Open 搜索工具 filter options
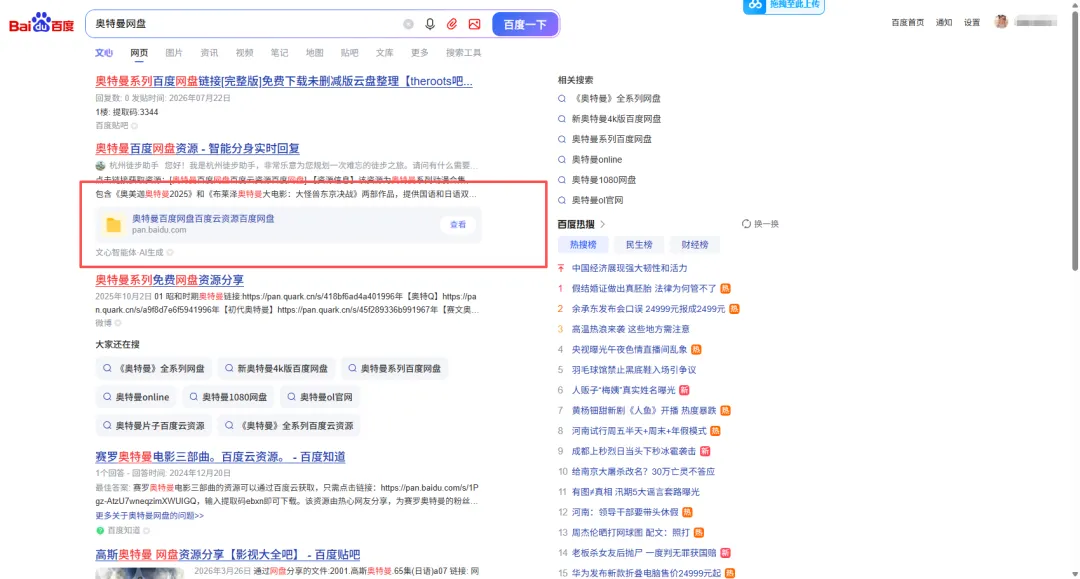The width and height of the screenshot is (1080, 579). point(464,53)
